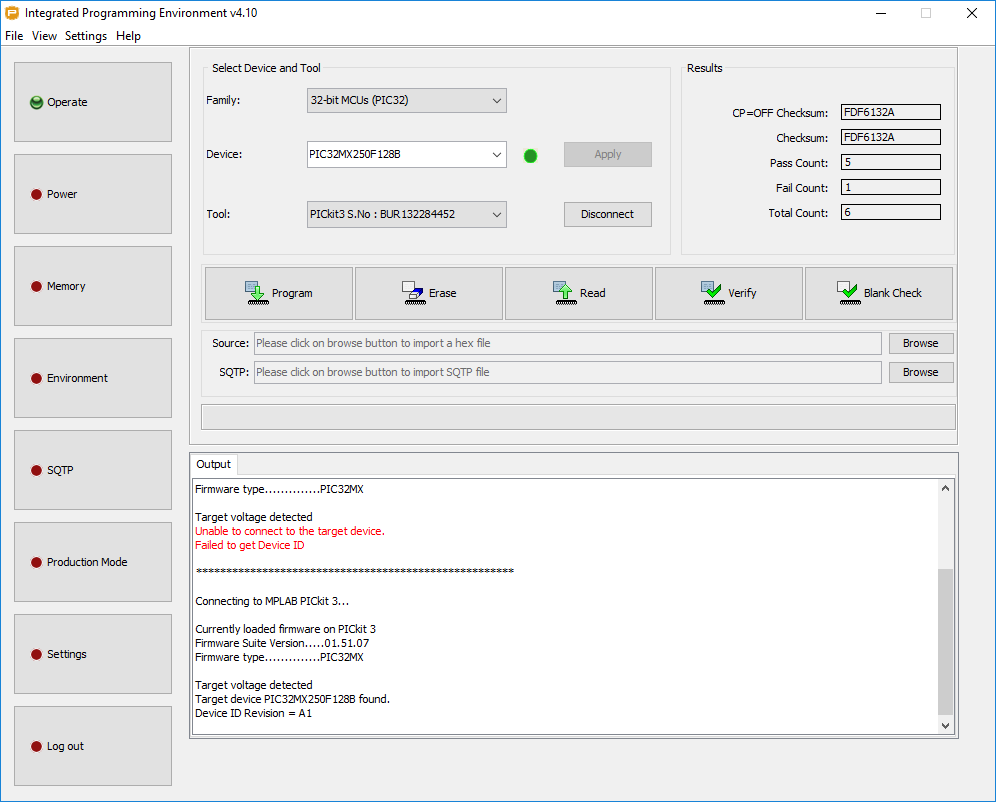The image size is (996, 802).
Task: Open the File menu
Action: 14,36
